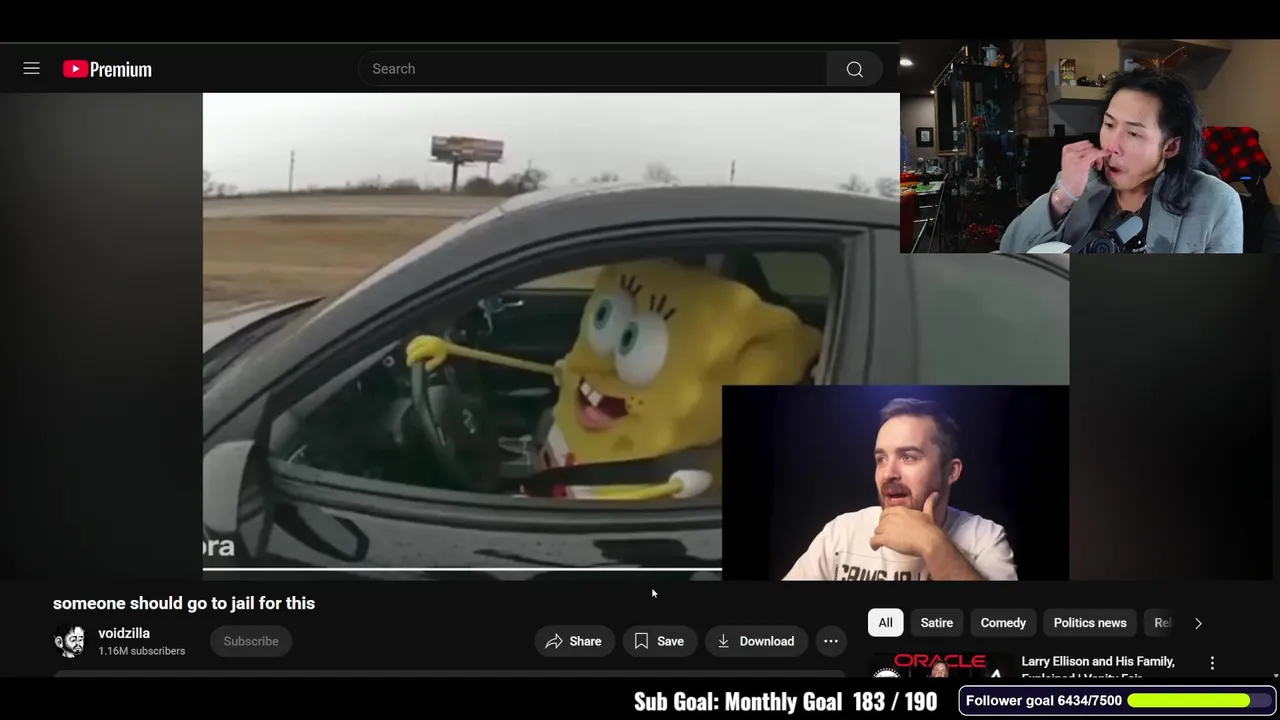Open Larry Ellison video options menu
This screenshot has height=720, width=1280.
(x=1212, y=663)
